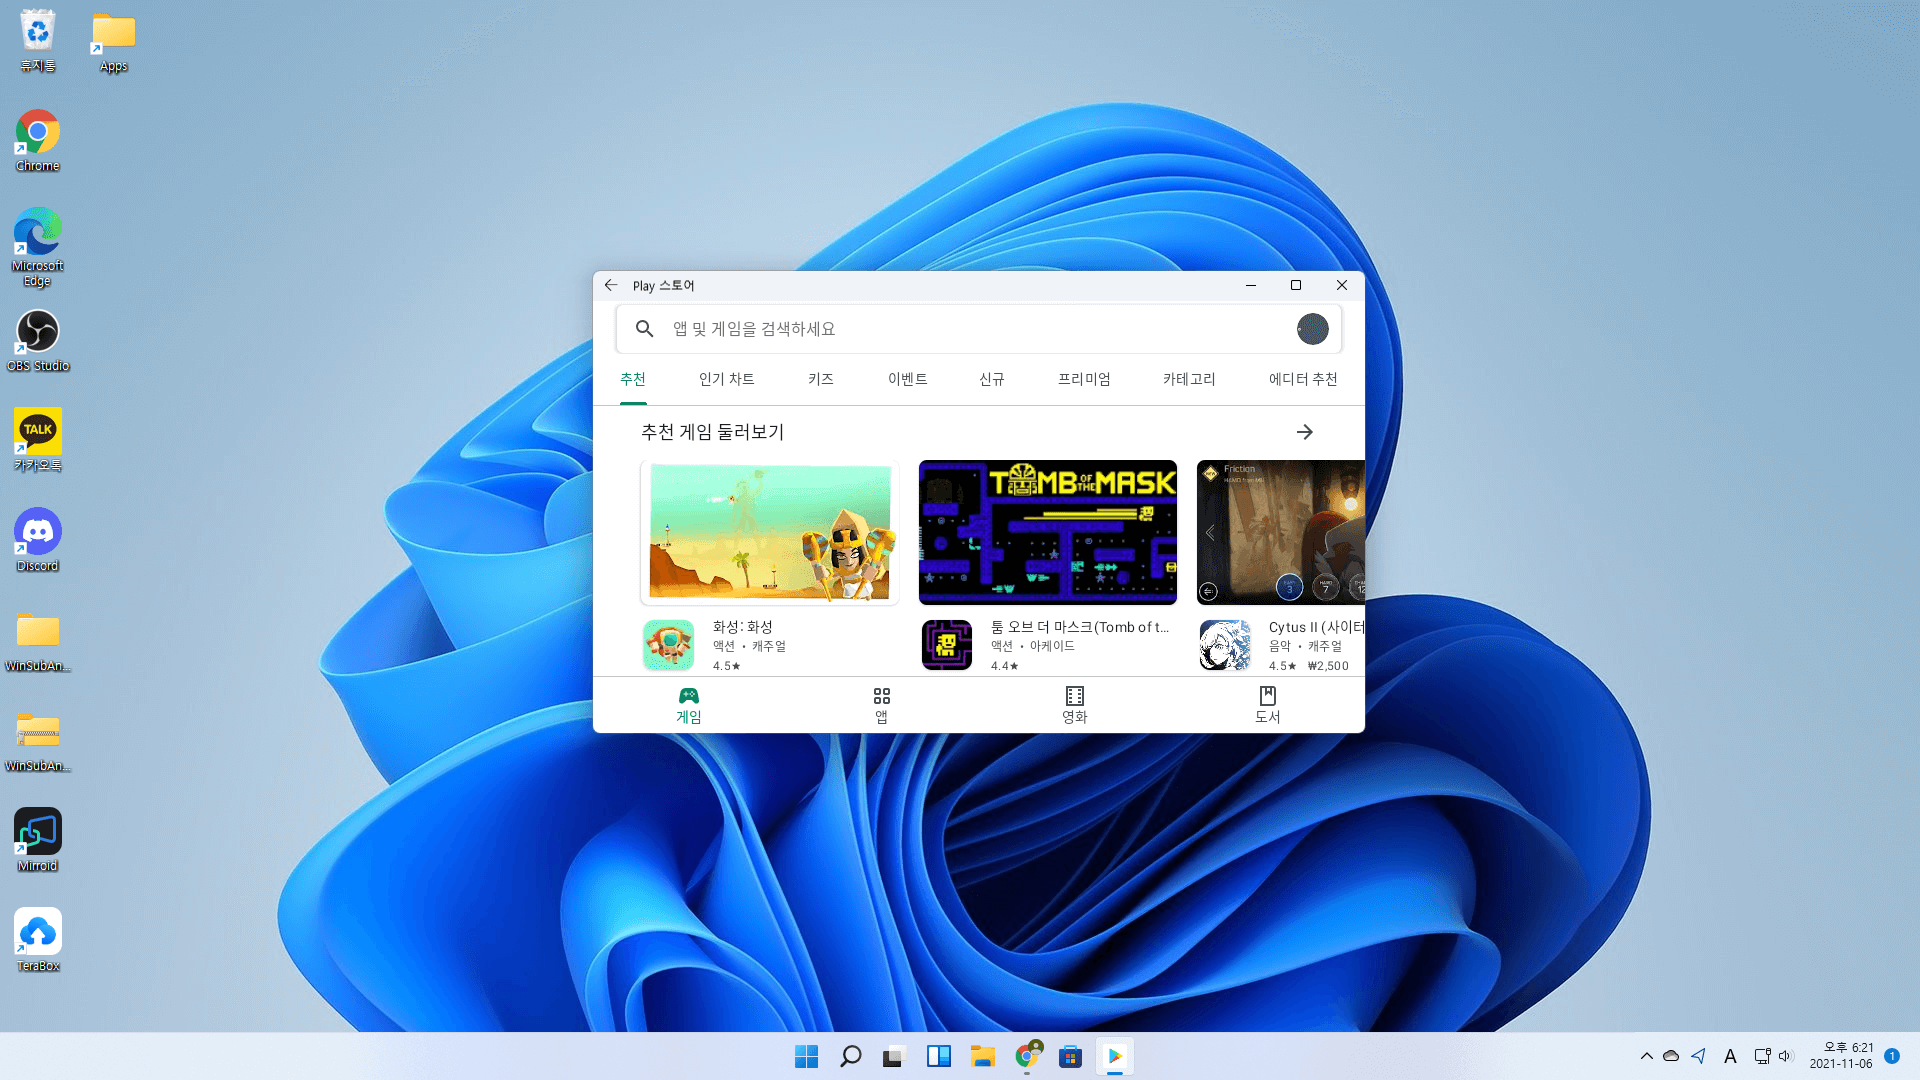
Task: Switch to the 추천 tab
Action: point(633,379)
